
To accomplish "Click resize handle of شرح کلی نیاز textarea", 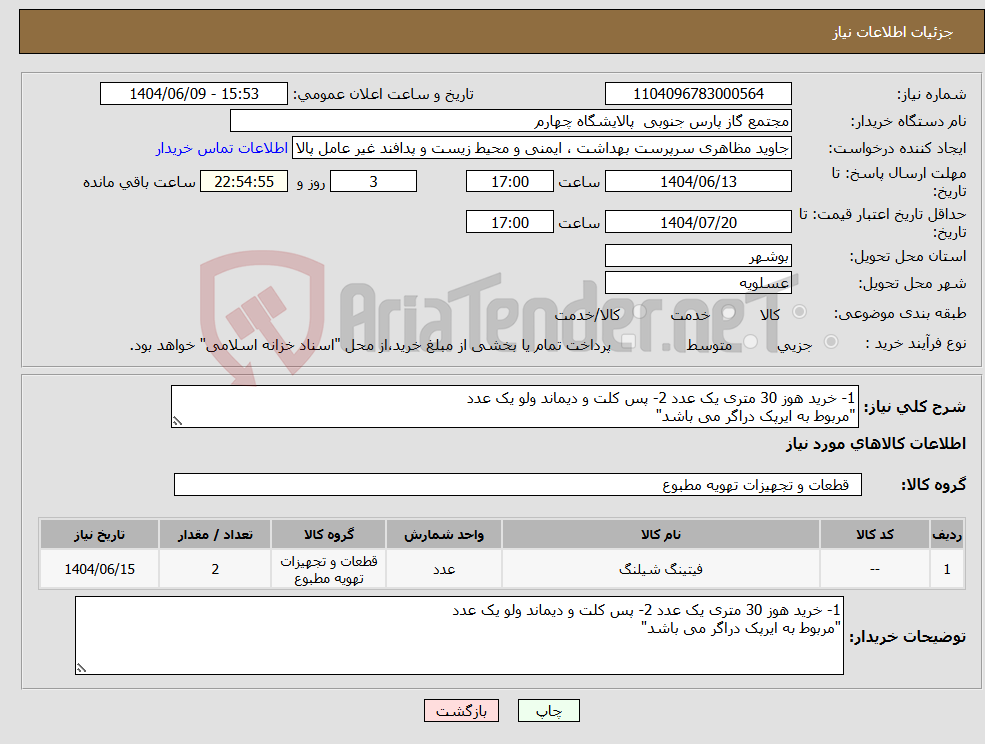I will click(x=177, y=422).
